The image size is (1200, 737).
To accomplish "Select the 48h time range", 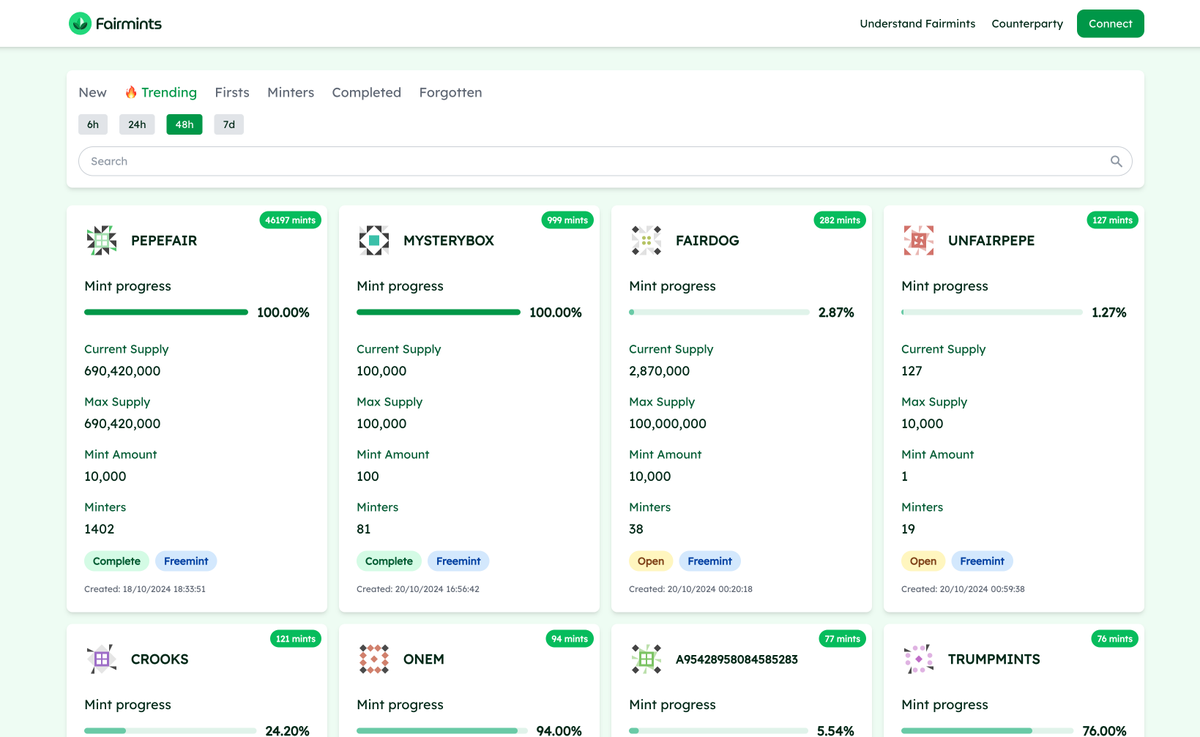I will point(184,125).
